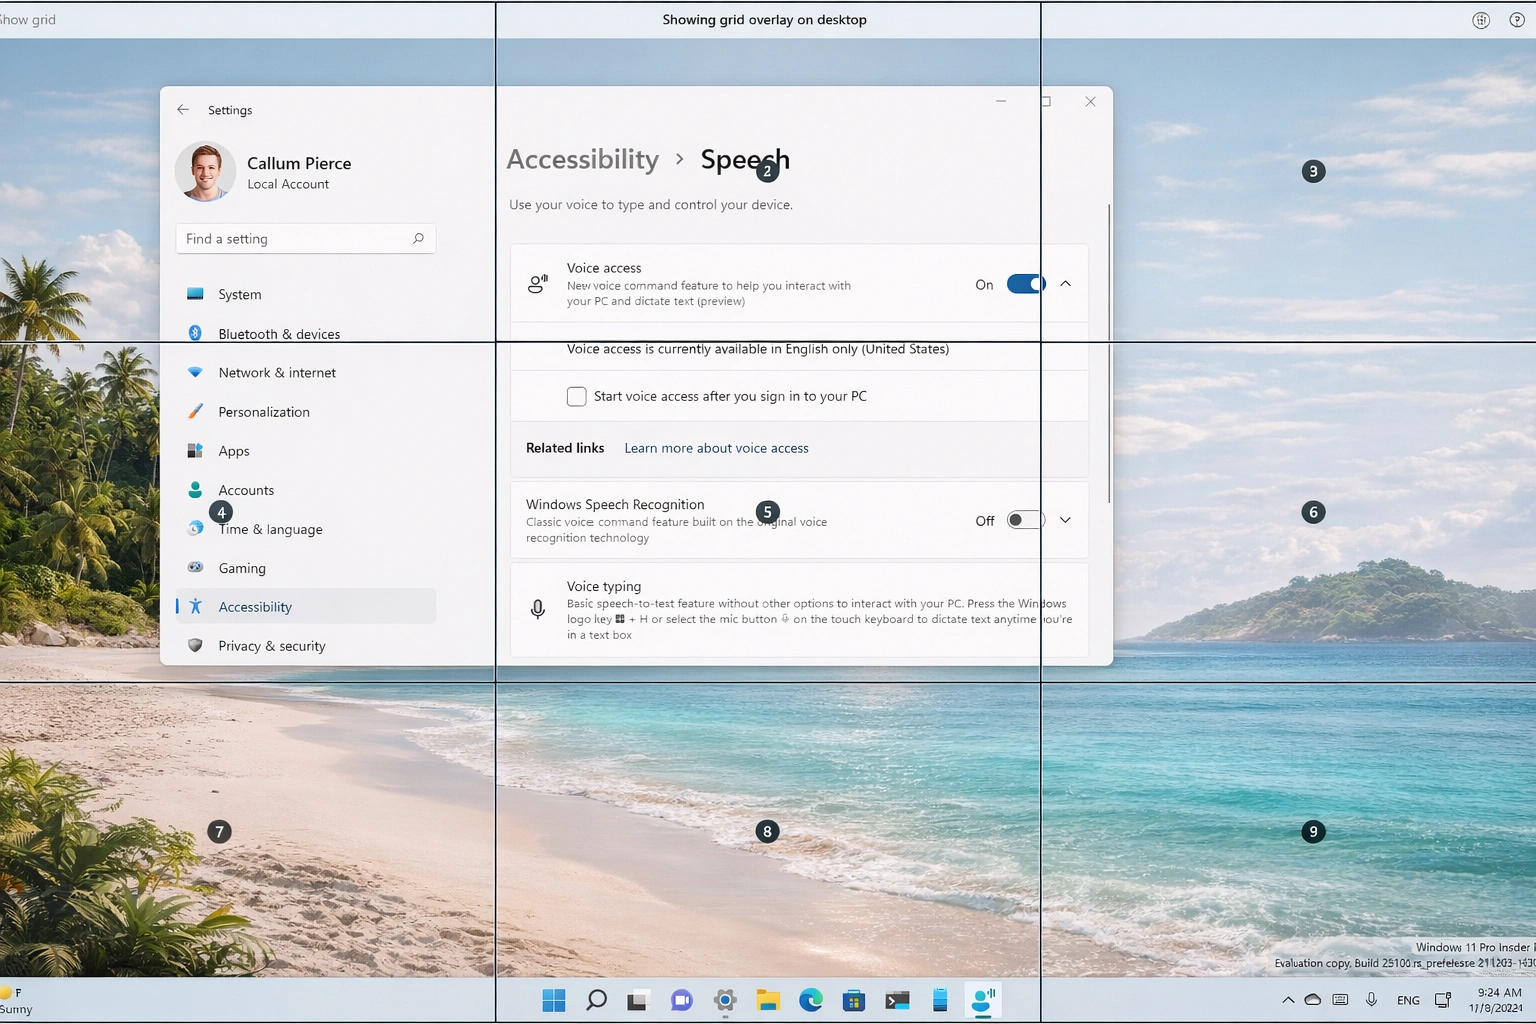Open Network & internet settings
This screenshot has height=1024, width=1536.
[x=277, y=372]
